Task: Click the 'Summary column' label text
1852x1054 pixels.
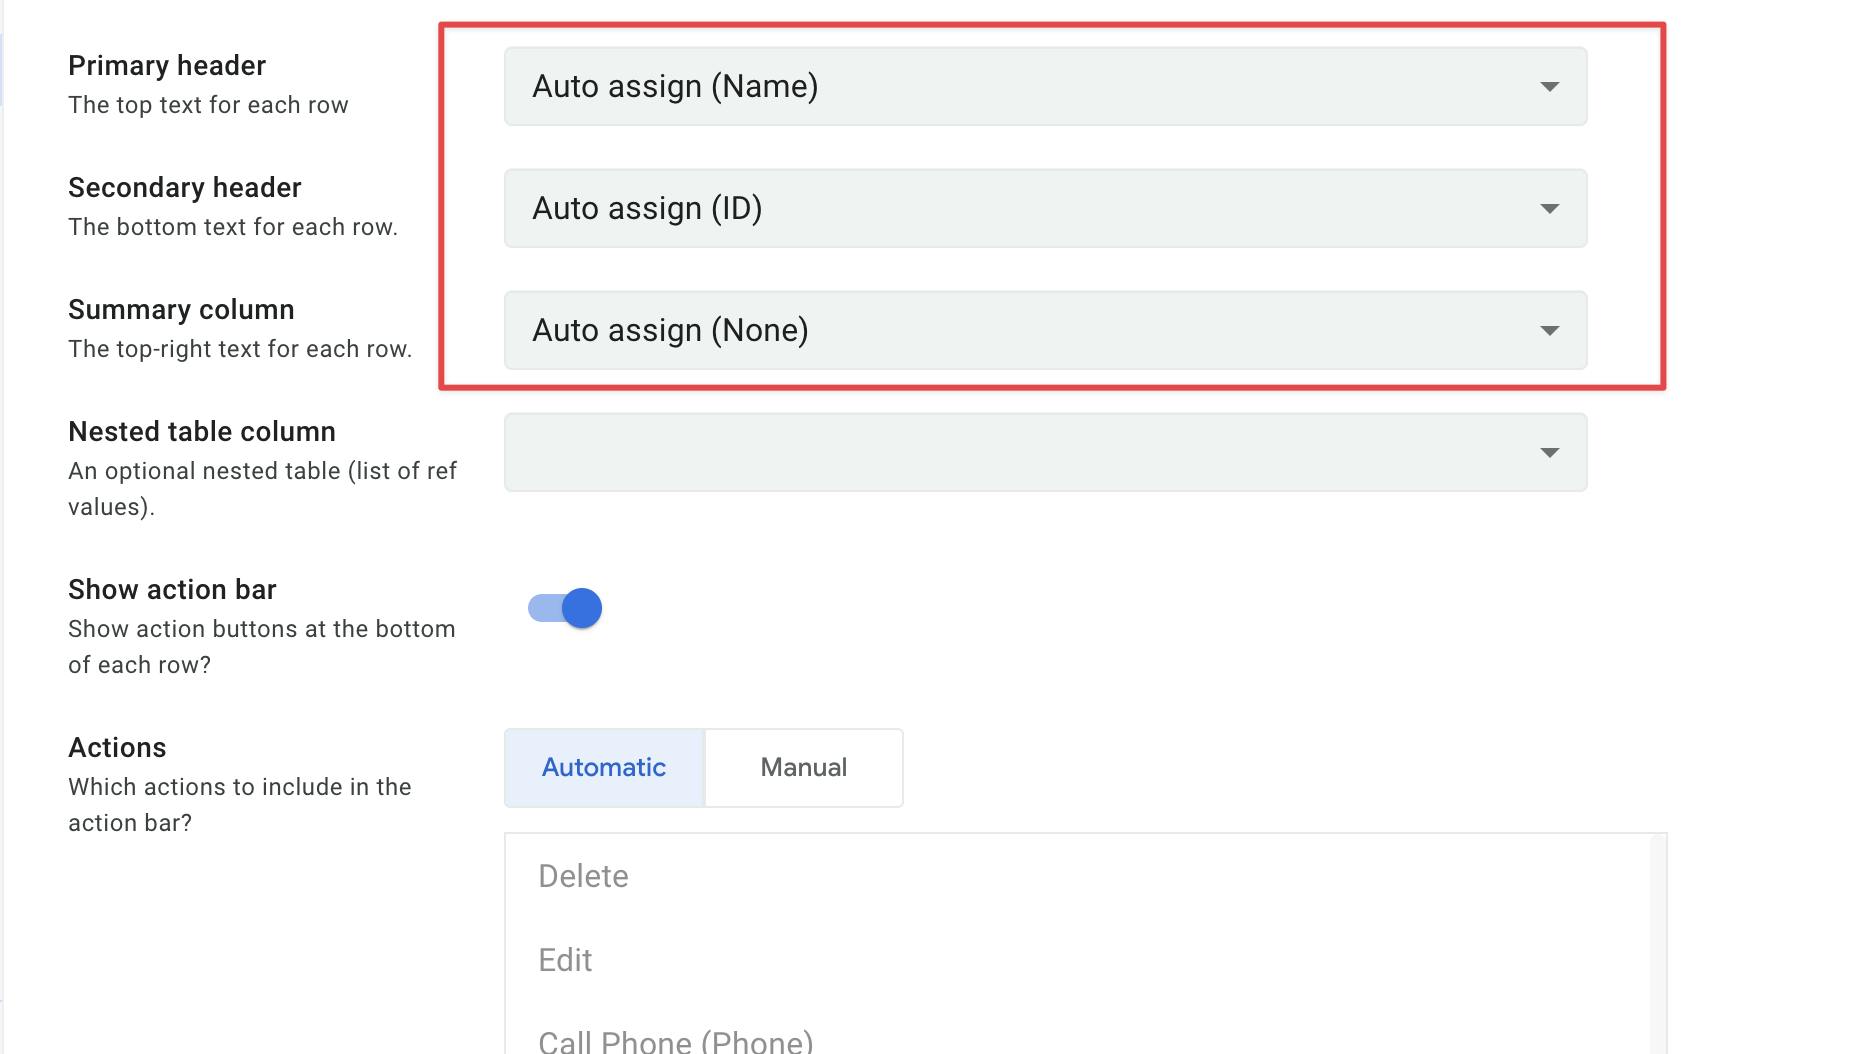Action: pos(181,310)
